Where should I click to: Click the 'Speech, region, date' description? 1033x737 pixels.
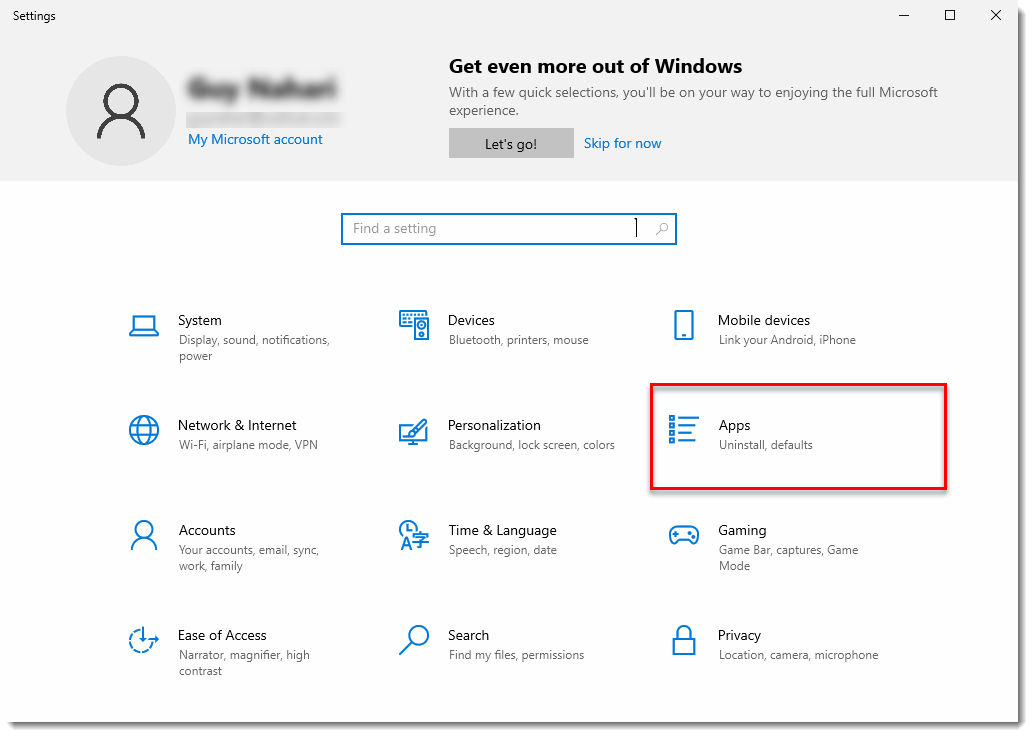point(503,550)
